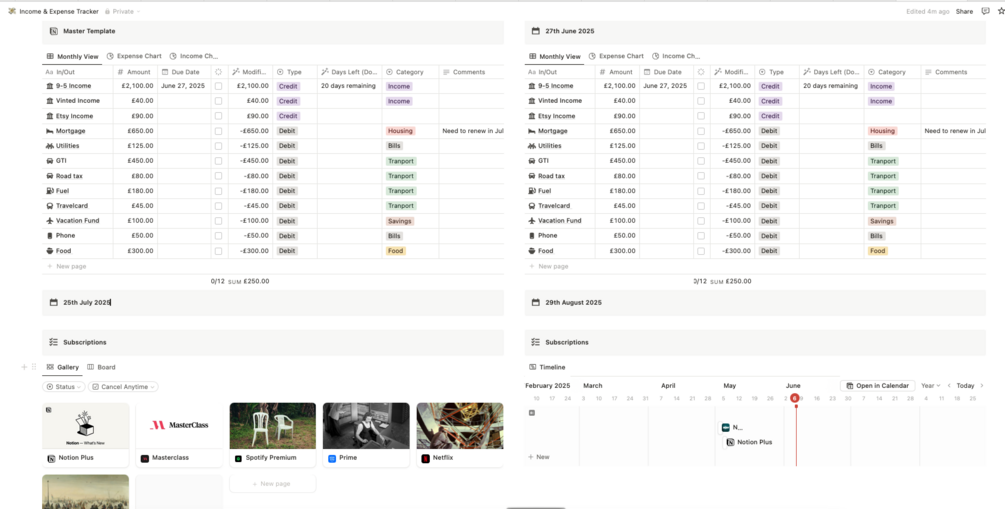
Task: Select the Timeline view tab
Action: tap(548, 367)
